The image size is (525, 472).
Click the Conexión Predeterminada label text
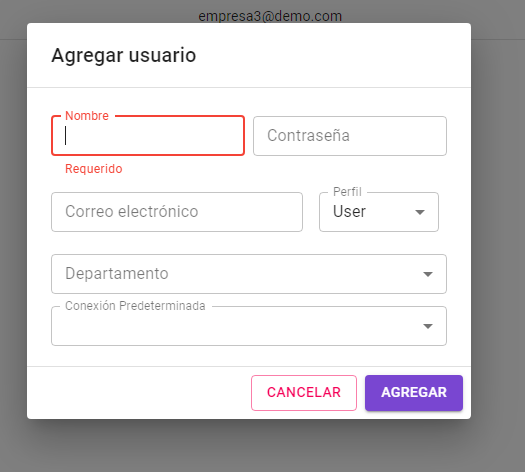click(135, 306)
